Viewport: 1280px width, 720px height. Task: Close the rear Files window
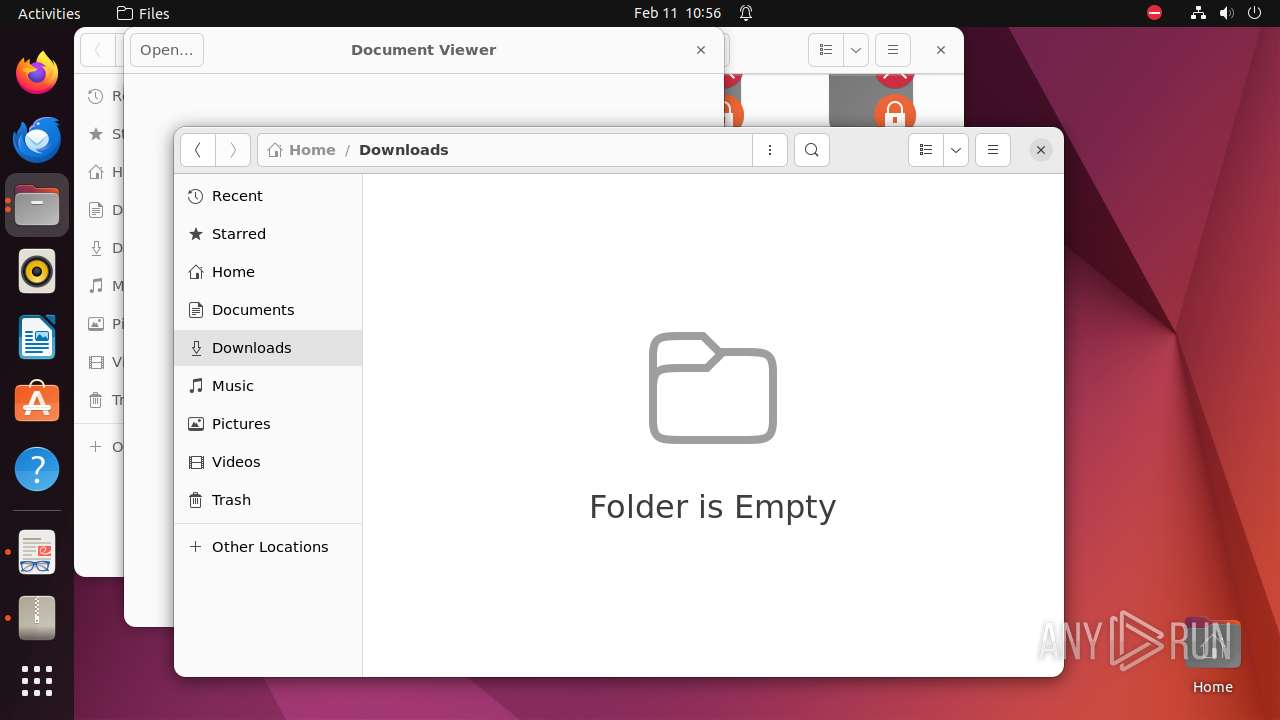pos(940,50)
